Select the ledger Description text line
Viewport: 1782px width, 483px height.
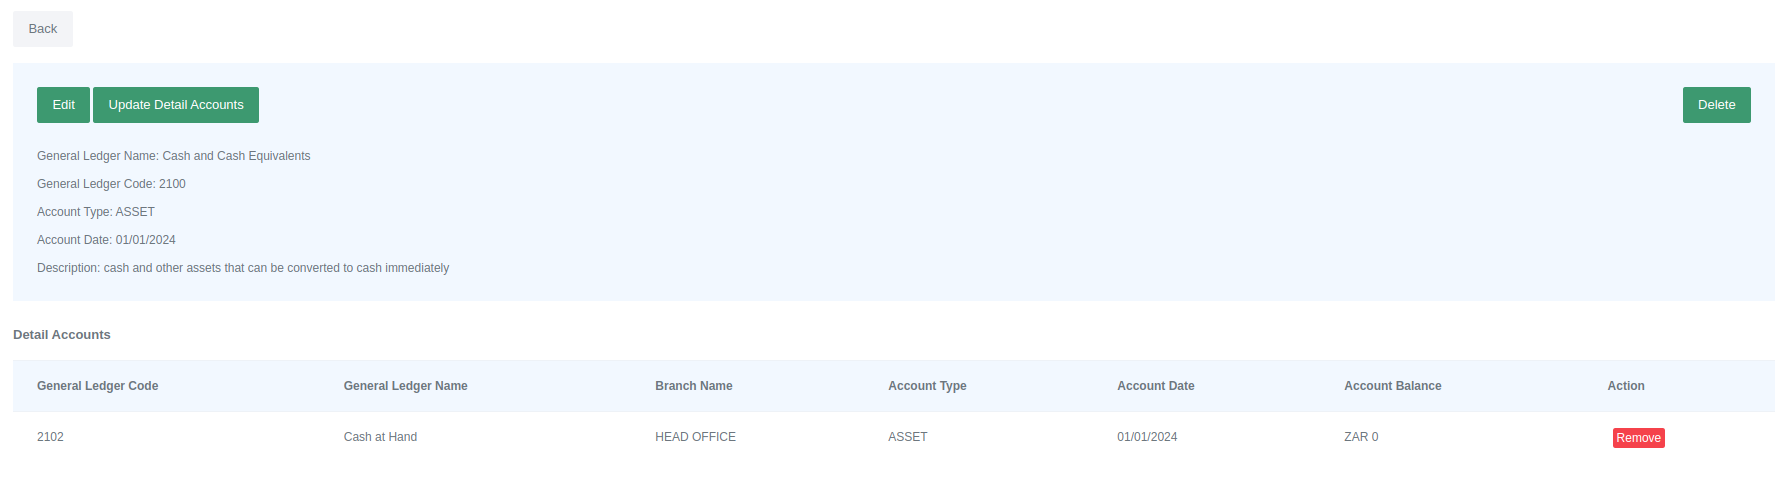243,268
